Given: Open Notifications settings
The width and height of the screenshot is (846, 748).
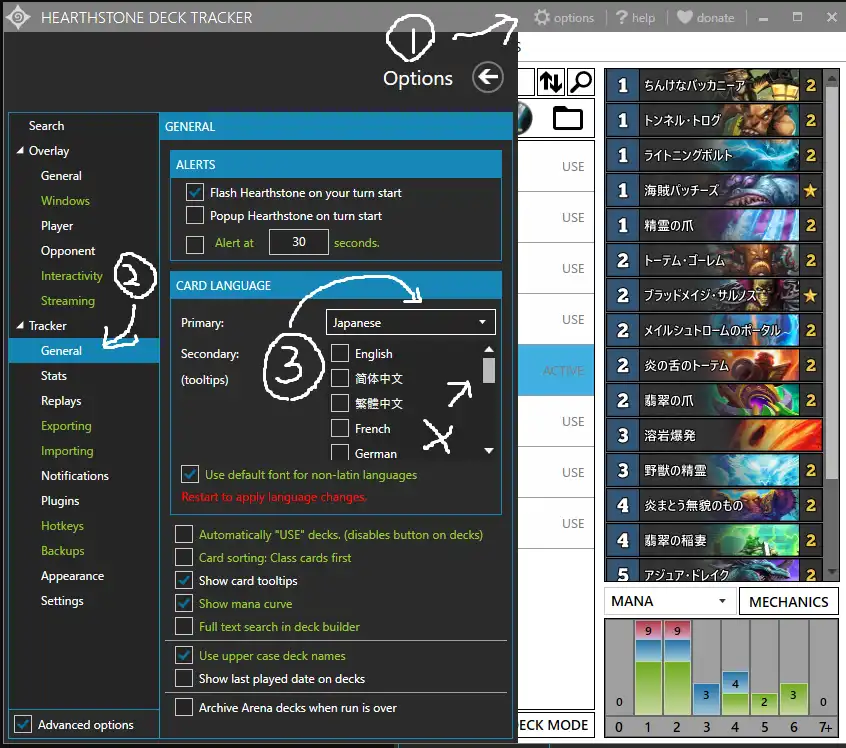Looking at the screenshot, I should pos(75,475).
